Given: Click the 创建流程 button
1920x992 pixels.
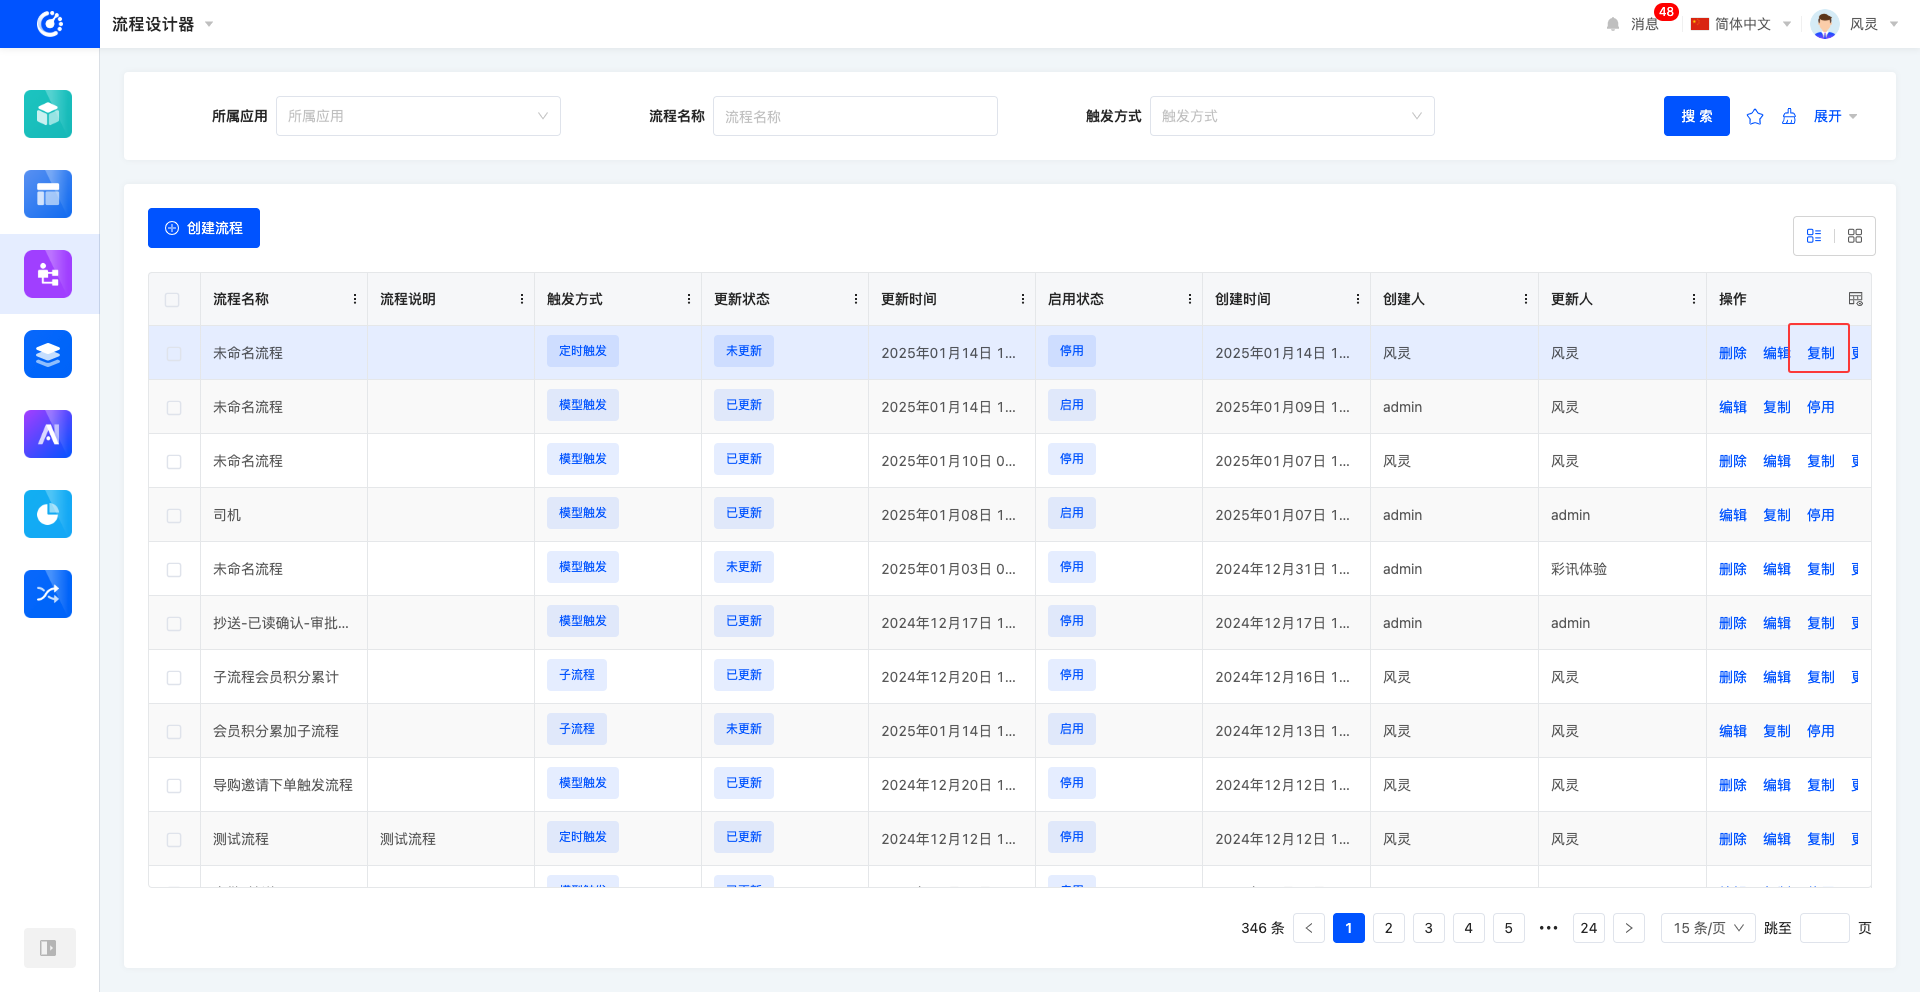Looking at the screenshot, I should [203, 228].
